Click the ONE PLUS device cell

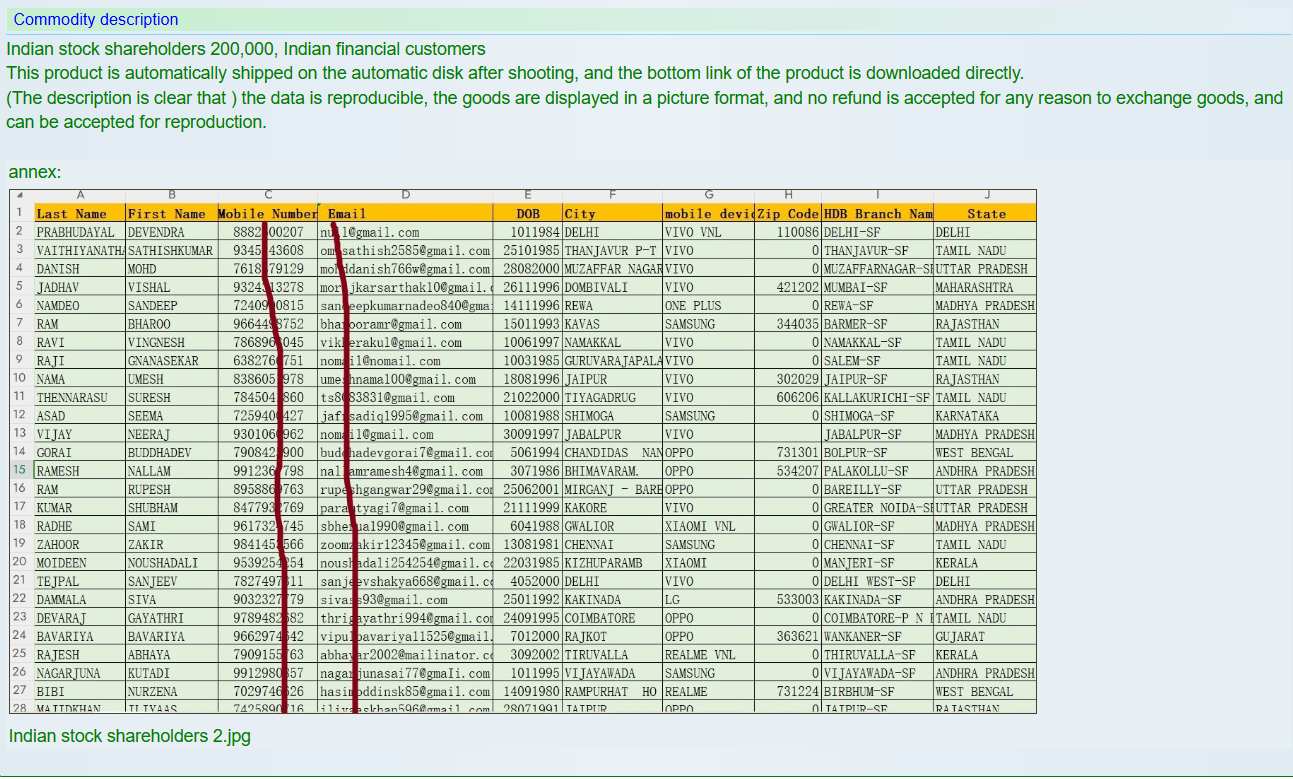click(692, 306)
